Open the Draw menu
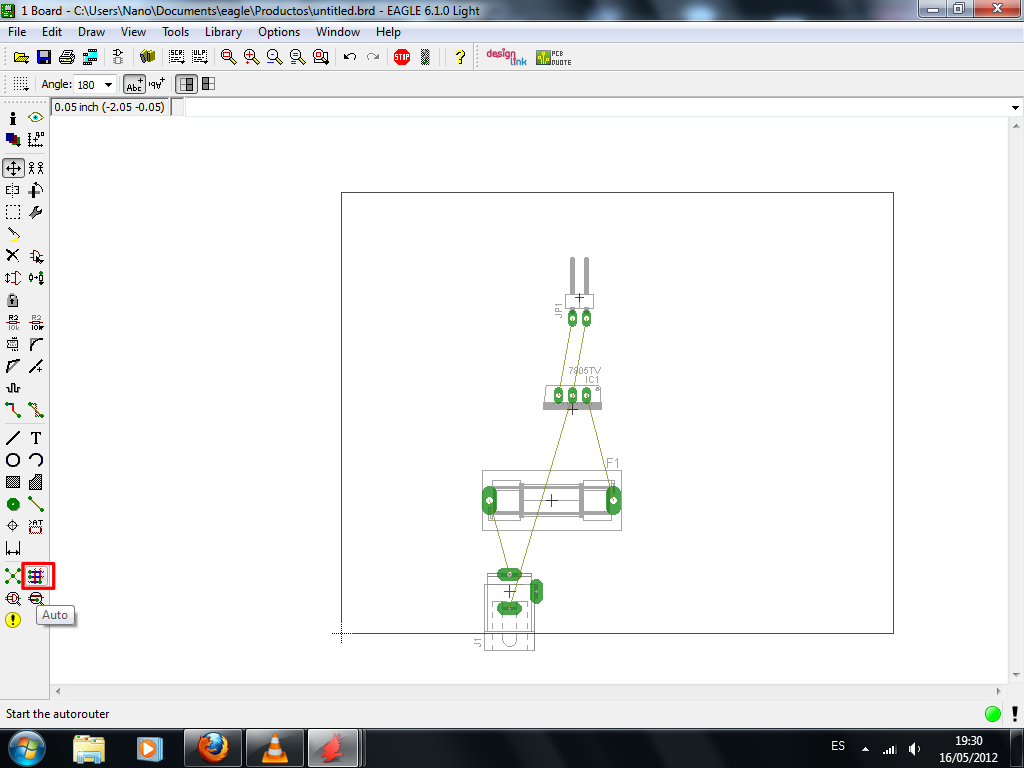 tap(91, 32)
